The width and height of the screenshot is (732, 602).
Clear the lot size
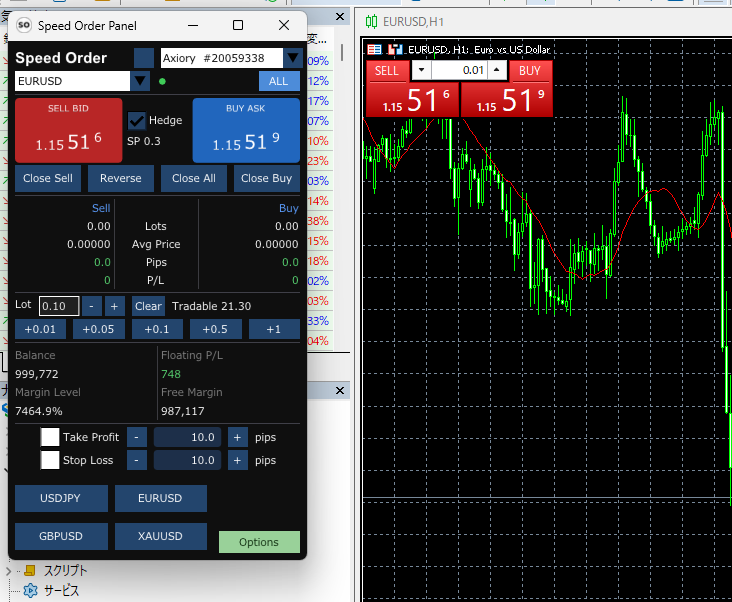point(148,306)
